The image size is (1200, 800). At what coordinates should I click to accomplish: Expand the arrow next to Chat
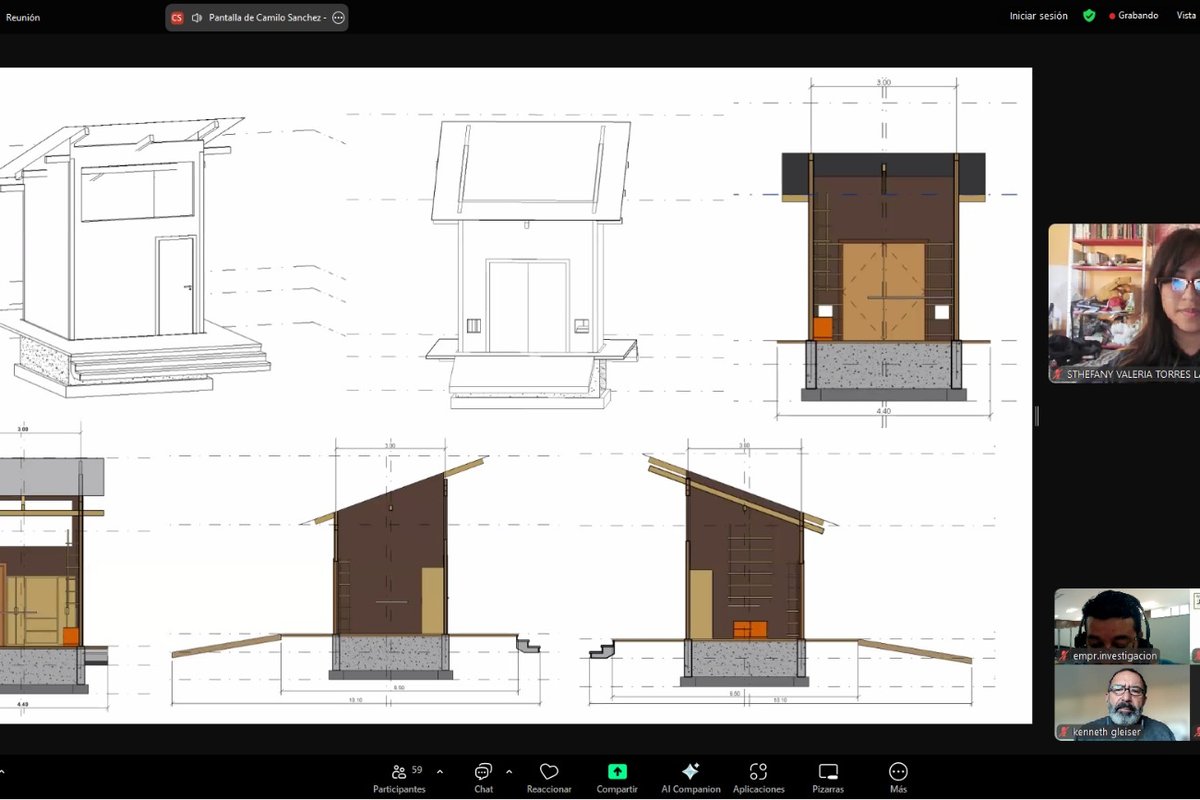(x=509, y=771)
